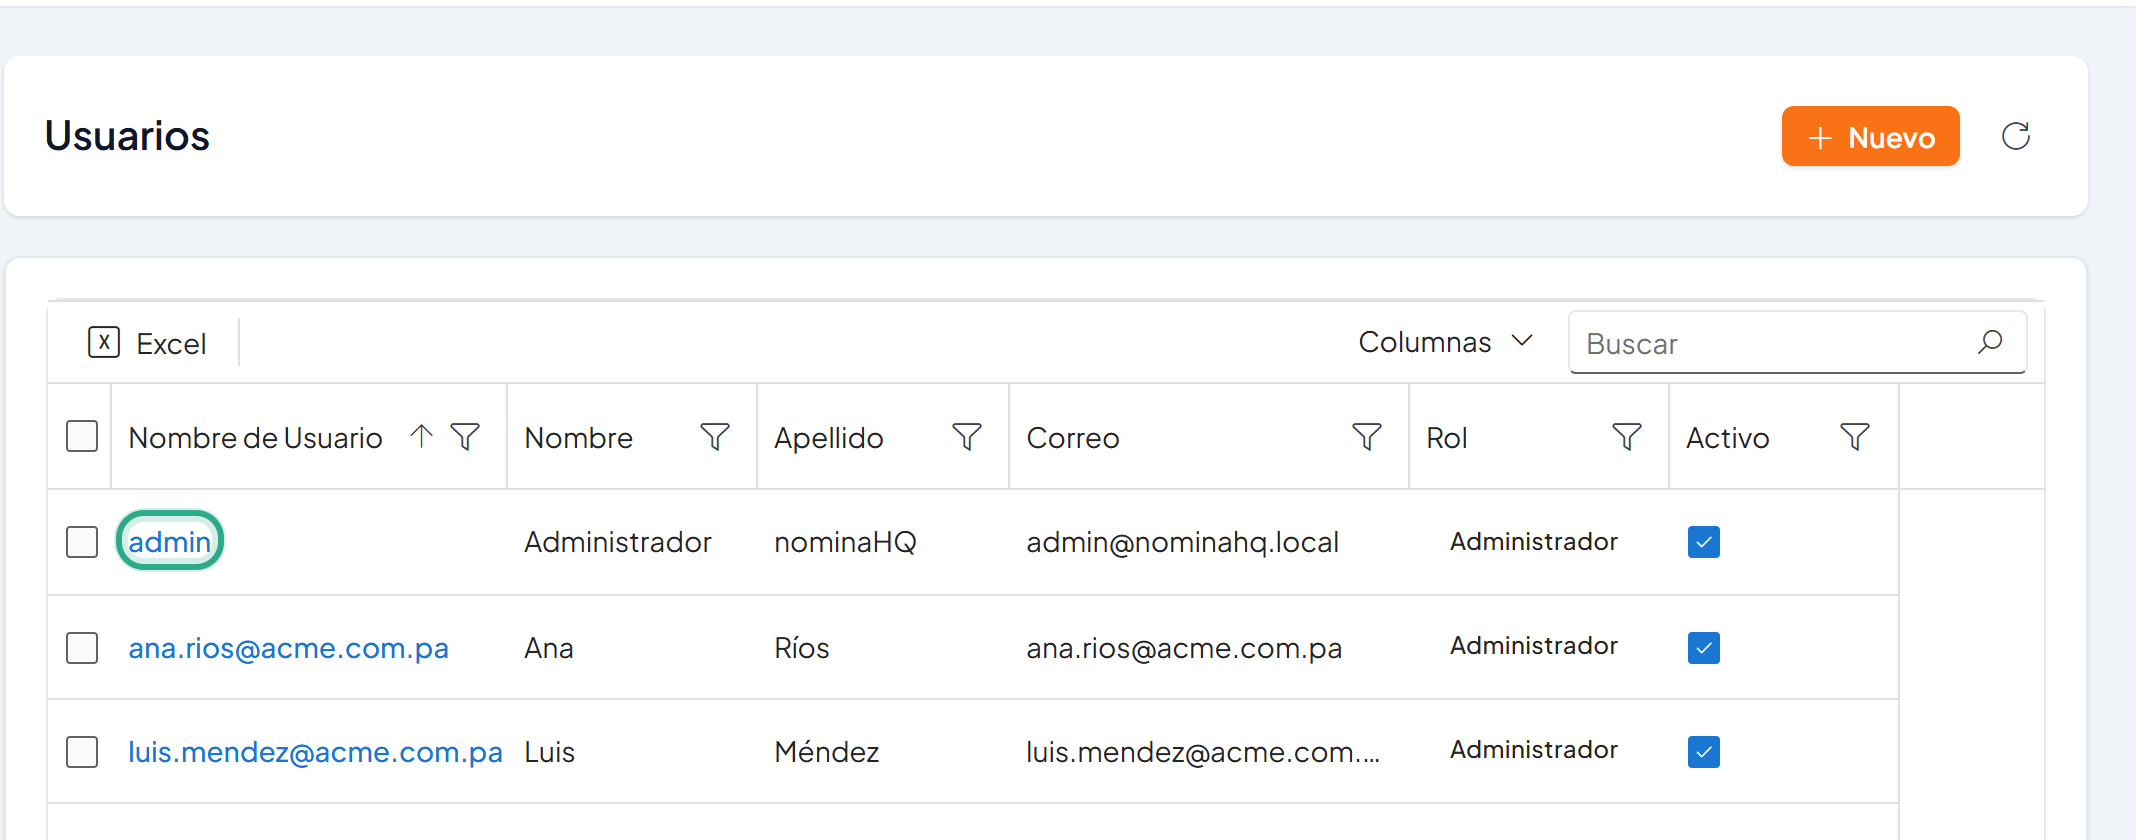The image size is (2152, 840).
Task: Open the Rol column filter
Action: point(1627,437)
